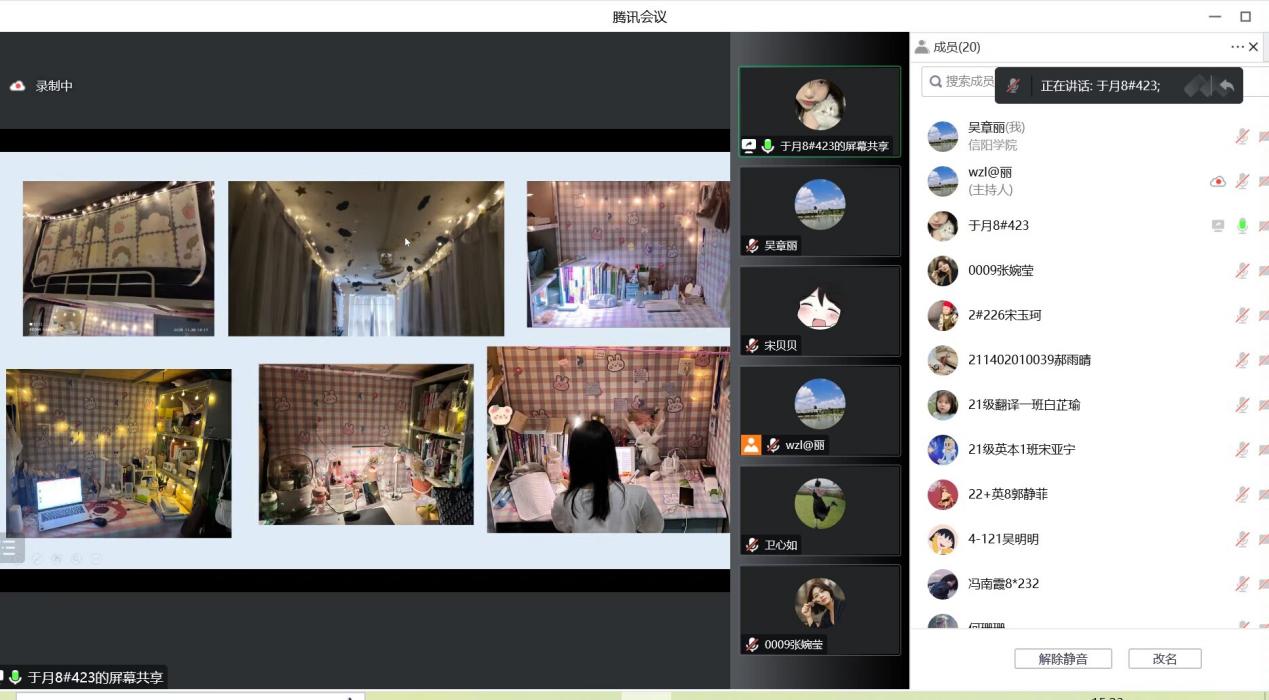Screen dimensions: 1269x700
Task: Click cloud recording icon beside wzl@丽
Action: pyautogui.click(x=1217, y=181)
